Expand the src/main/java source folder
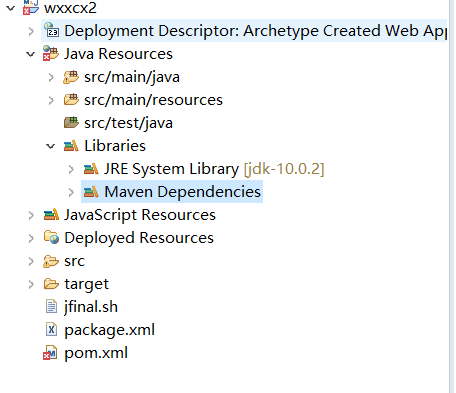Viewport: 456px width, 393px height. pyautogui.click(x=51, y=77)
